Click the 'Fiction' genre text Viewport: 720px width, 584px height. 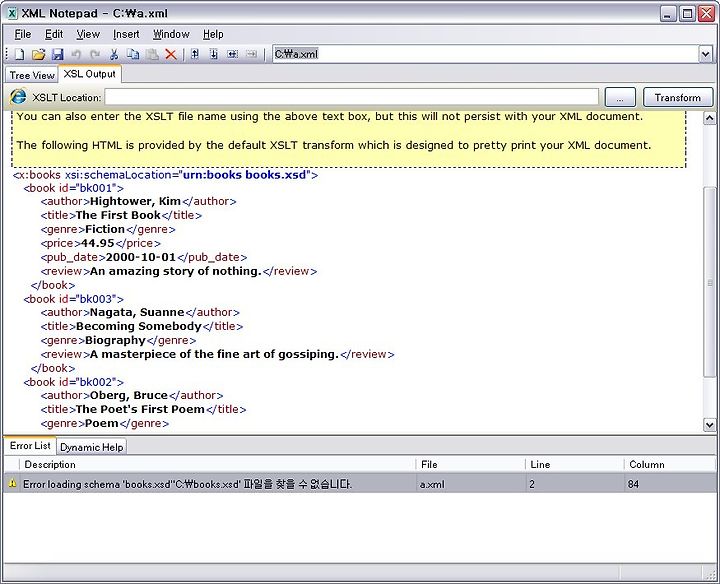point(105,229)
